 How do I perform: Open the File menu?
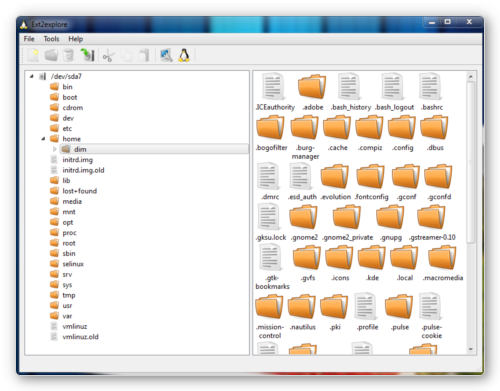tap(29, 39)
